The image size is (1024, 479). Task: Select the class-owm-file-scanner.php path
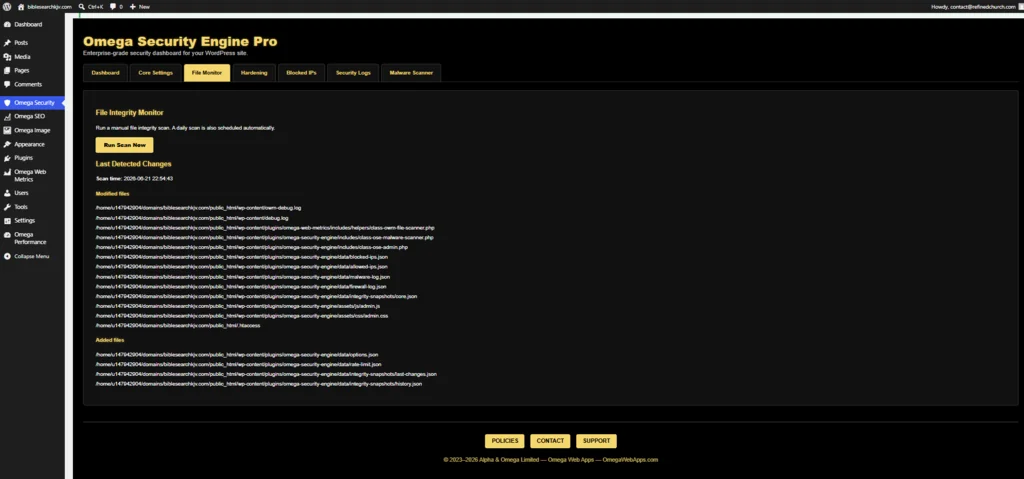(x=265, y=227)
